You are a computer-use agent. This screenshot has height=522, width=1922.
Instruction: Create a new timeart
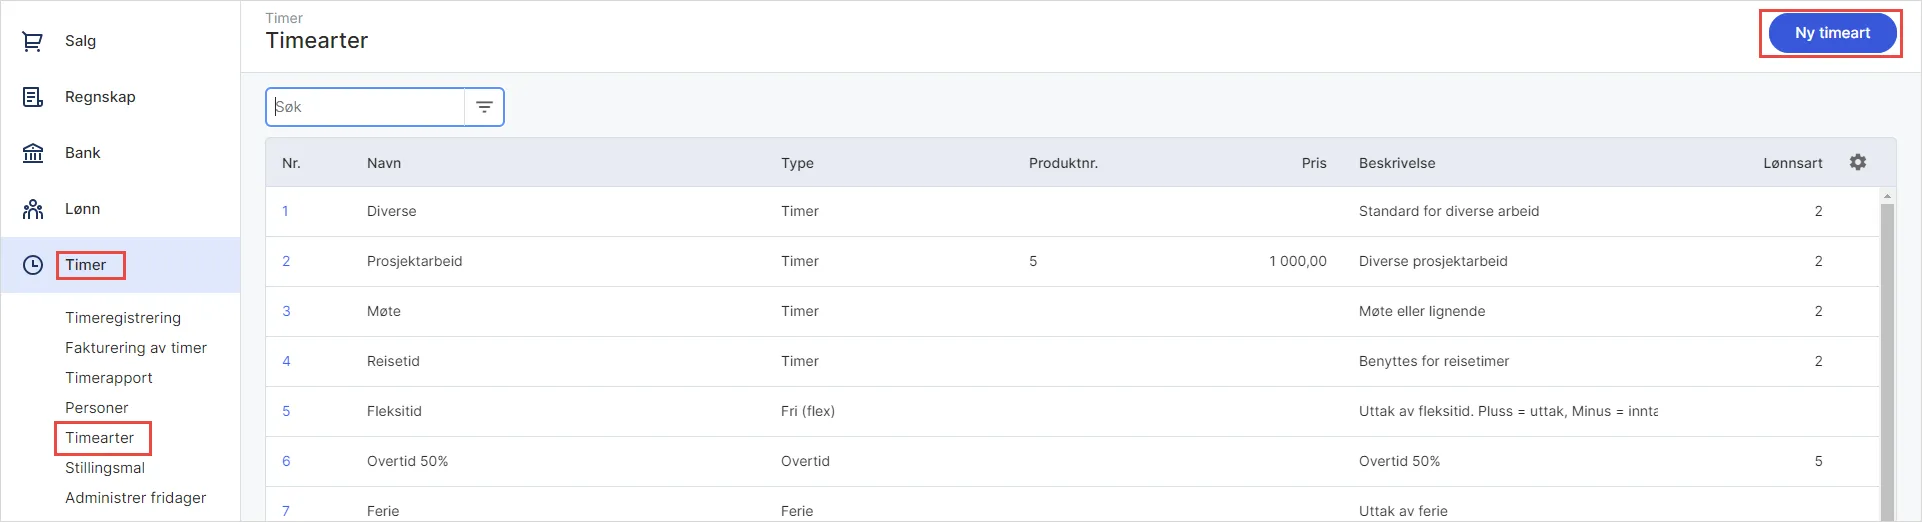tap(1831, 33)
